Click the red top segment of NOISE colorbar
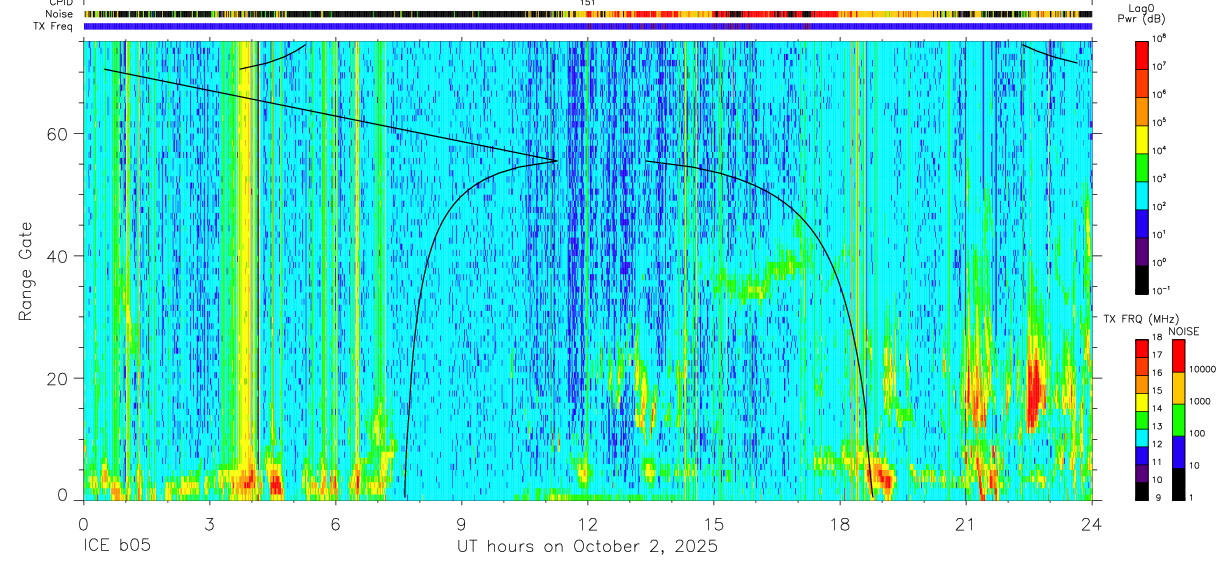 (x=1179, y=356)
